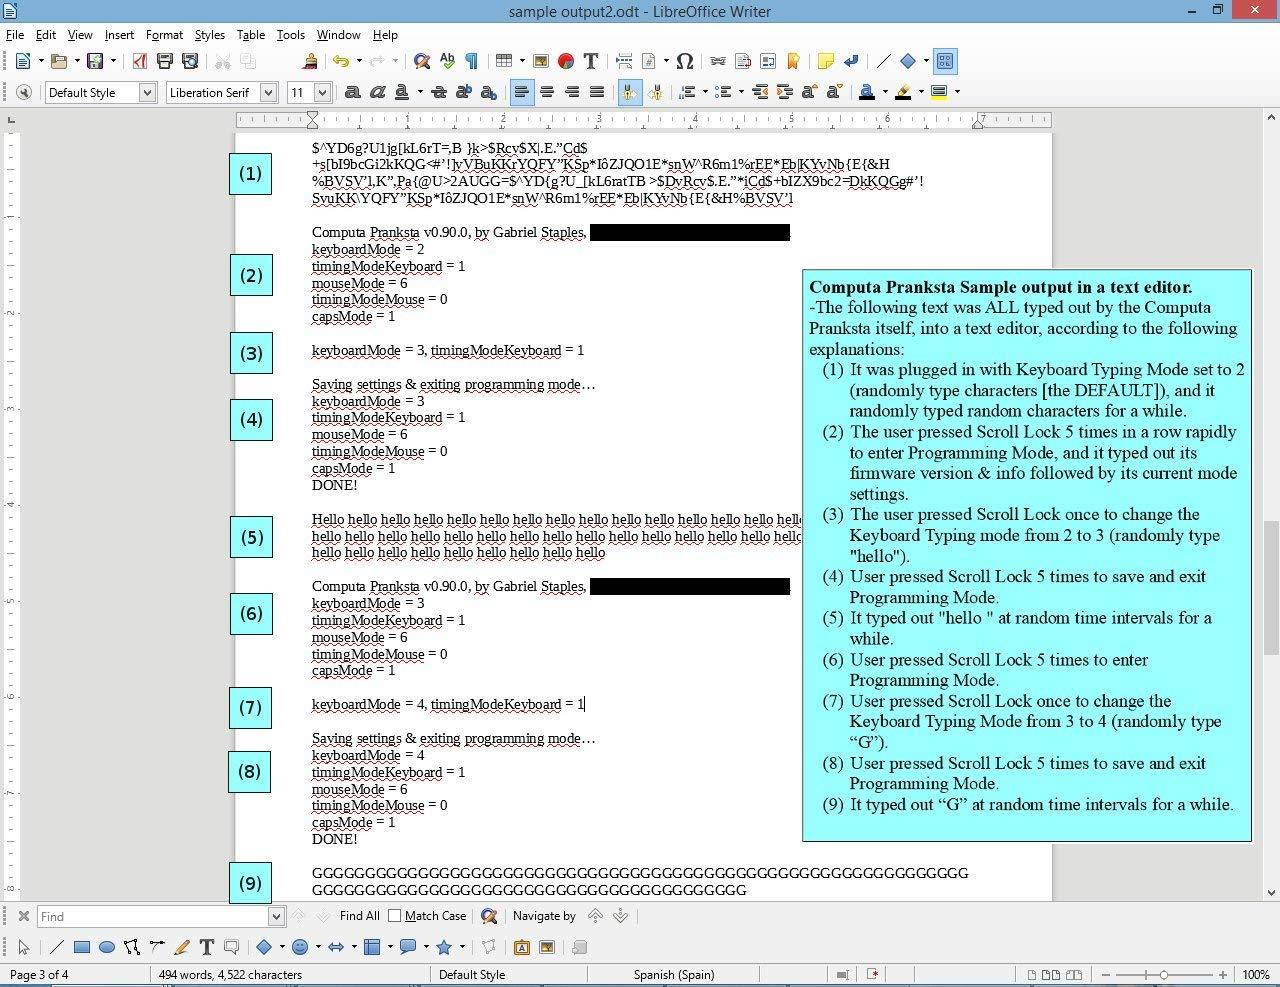This screenshot has height=987, width=1280.
Task: Click the Spanish (Spain) language status field
Action: [673, 974]
